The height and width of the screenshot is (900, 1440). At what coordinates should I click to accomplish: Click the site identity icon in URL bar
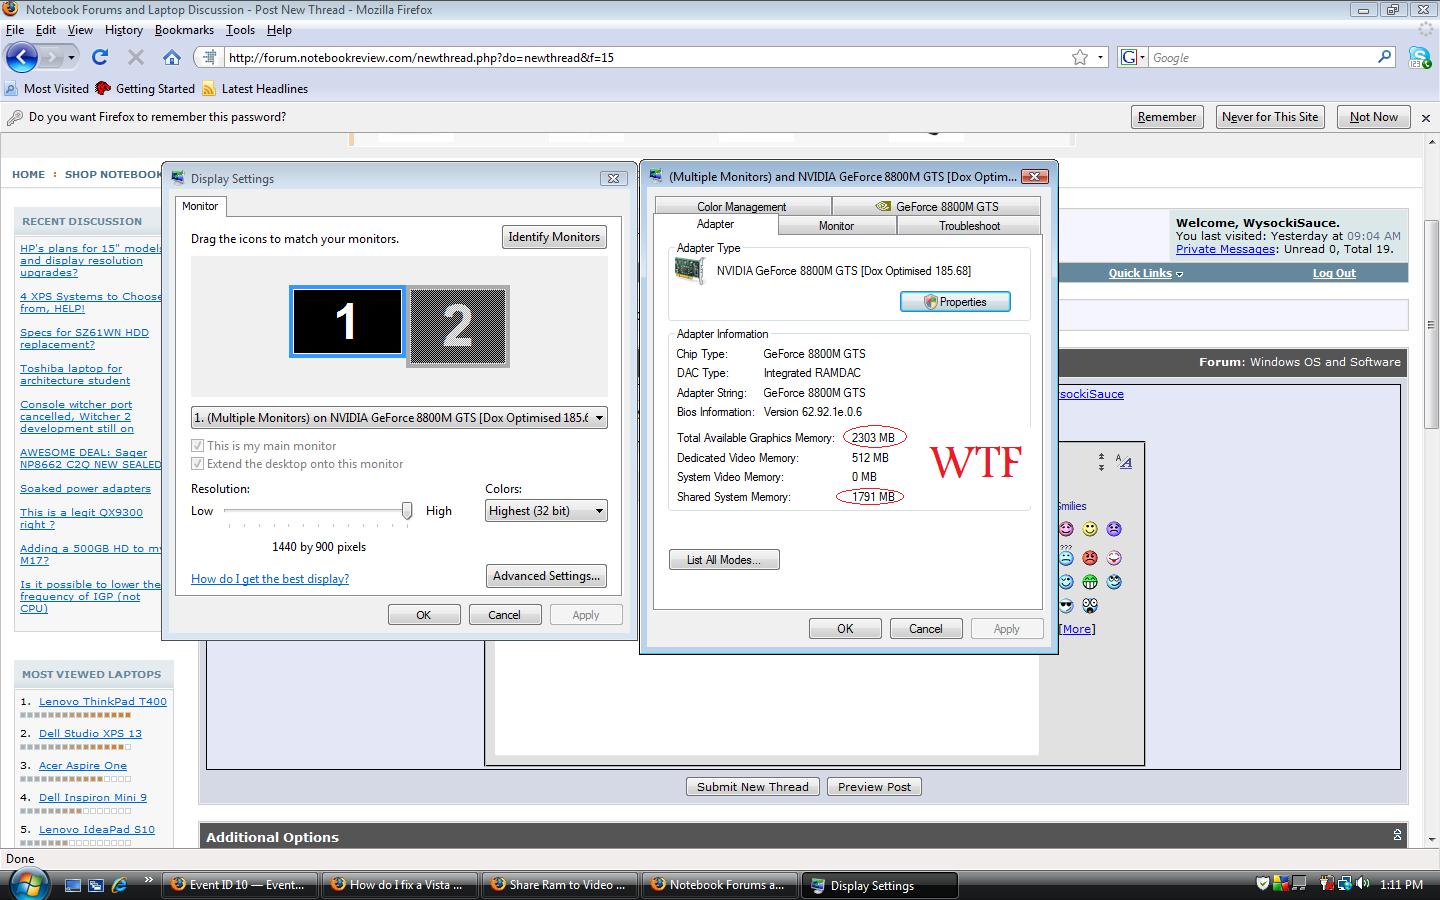tap(208, 57)
